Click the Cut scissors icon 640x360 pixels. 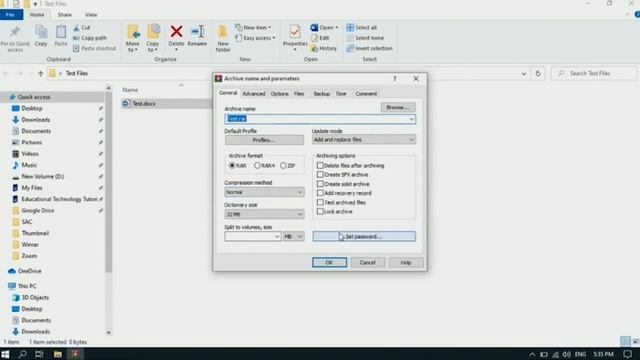pyautogui.click(x=76, y=28)
